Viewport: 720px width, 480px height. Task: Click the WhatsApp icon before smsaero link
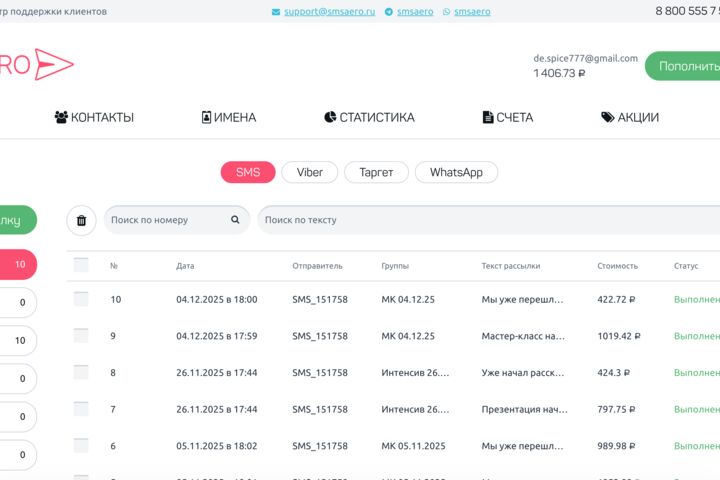pyautogui.click(x=446, y=12)
